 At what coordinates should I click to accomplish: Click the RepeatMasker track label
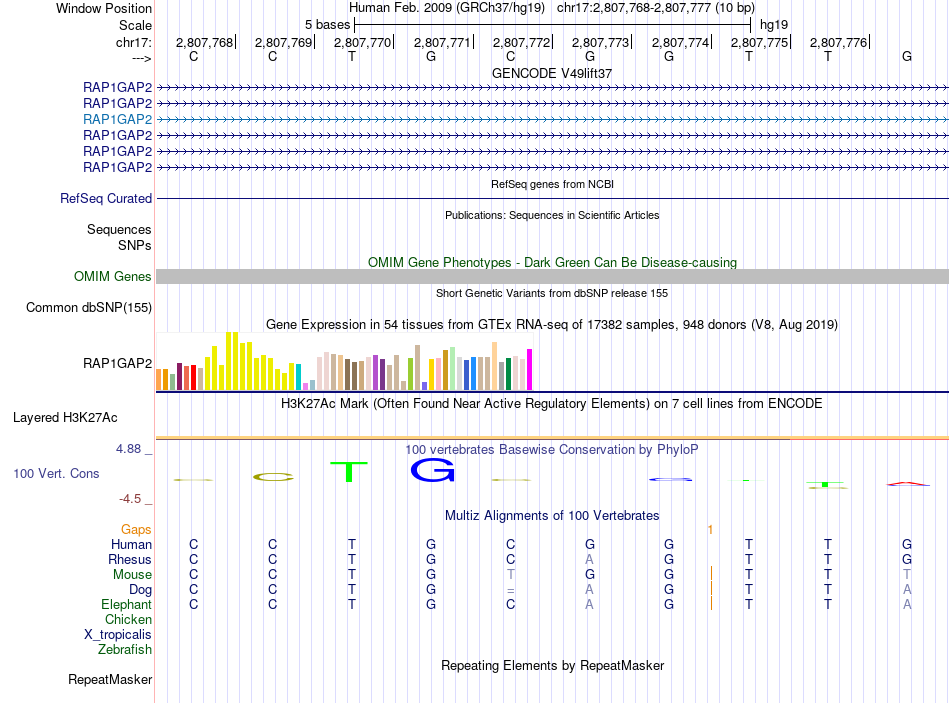(110, 679)
